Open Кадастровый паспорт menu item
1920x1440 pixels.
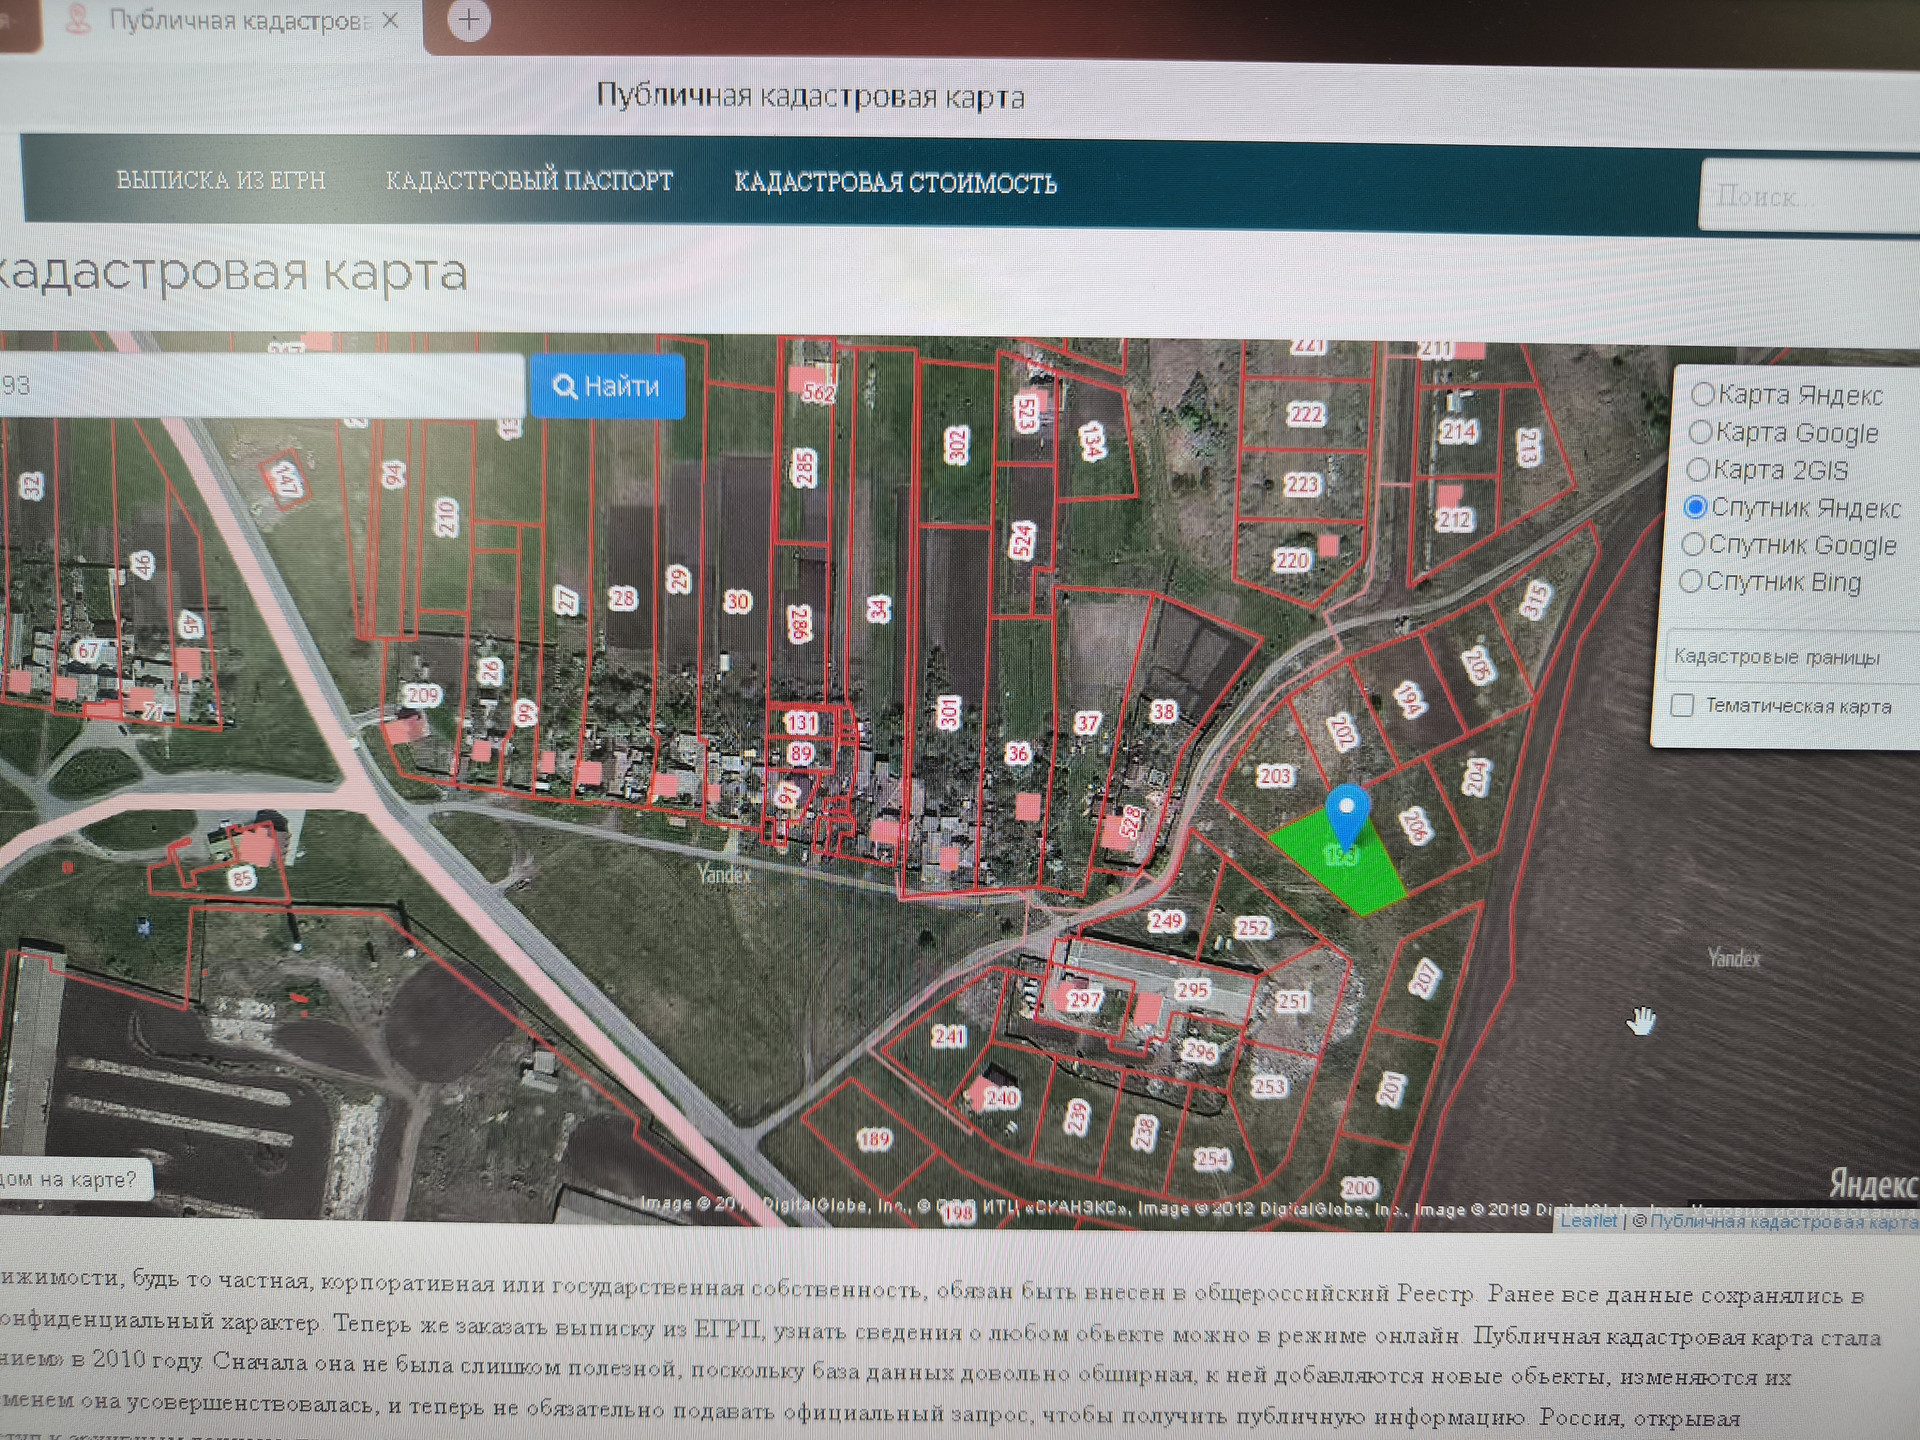click(x=529, y=181)
